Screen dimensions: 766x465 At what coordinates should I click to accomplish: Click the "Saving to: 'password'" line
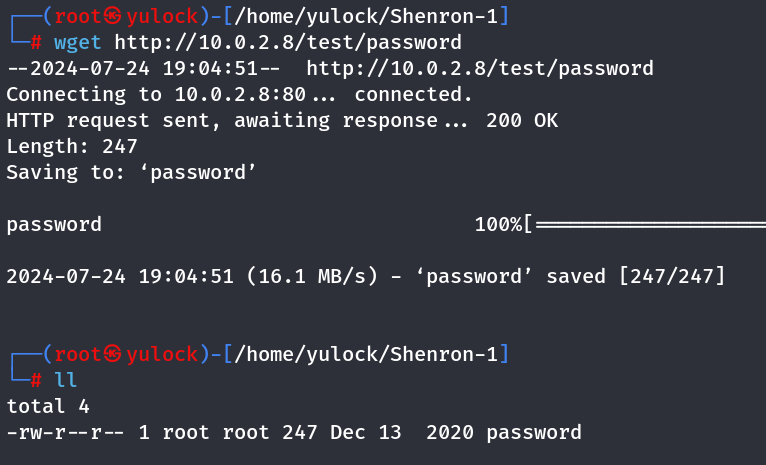tap(132, 172)
